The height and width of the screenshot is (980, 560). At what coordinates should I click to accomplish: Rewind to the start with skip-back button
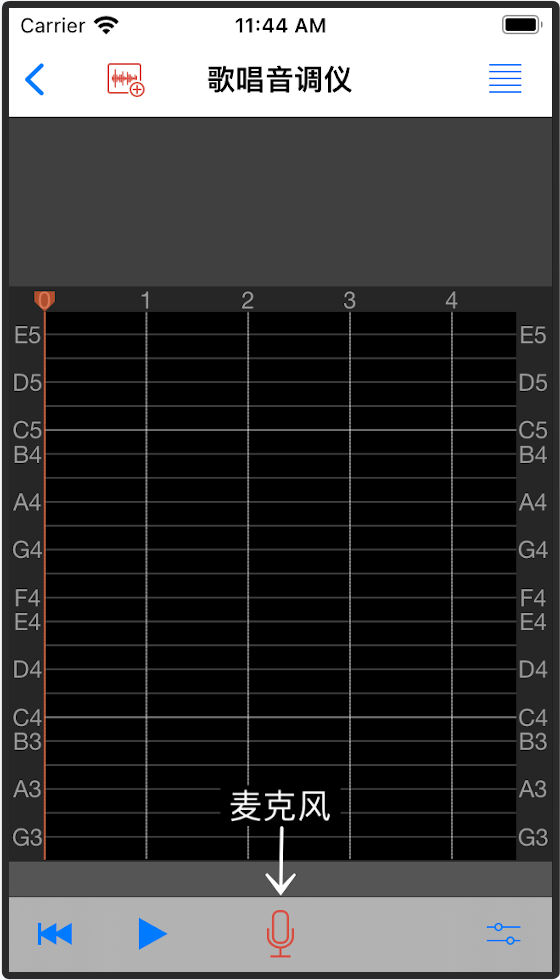(x=55, y=934)
